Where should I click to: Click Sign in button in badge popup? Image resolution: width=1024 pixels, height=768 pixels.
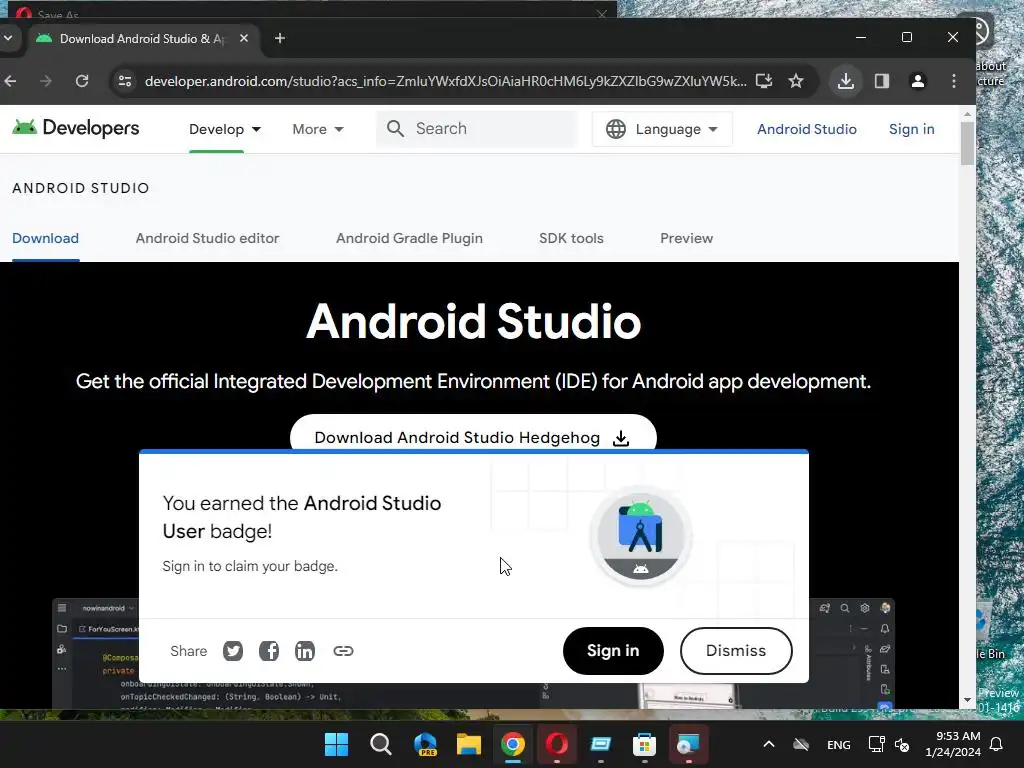point(613,651)
